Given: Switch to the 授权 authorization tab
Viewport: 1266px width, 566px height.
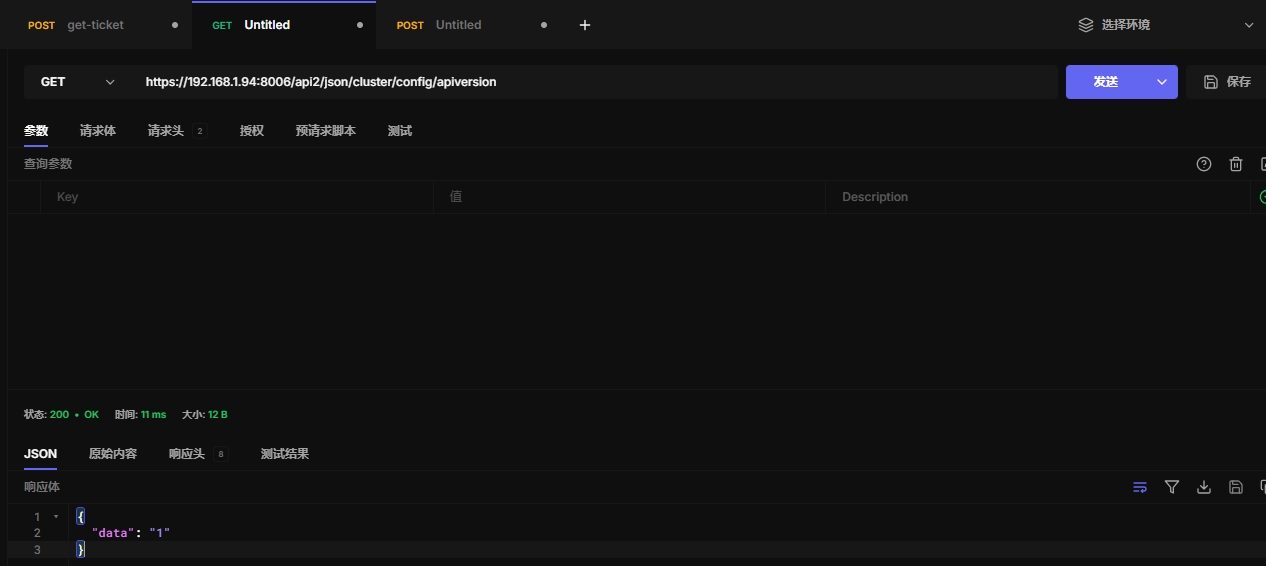Looking at the screenshot, I should pos(252,131).
